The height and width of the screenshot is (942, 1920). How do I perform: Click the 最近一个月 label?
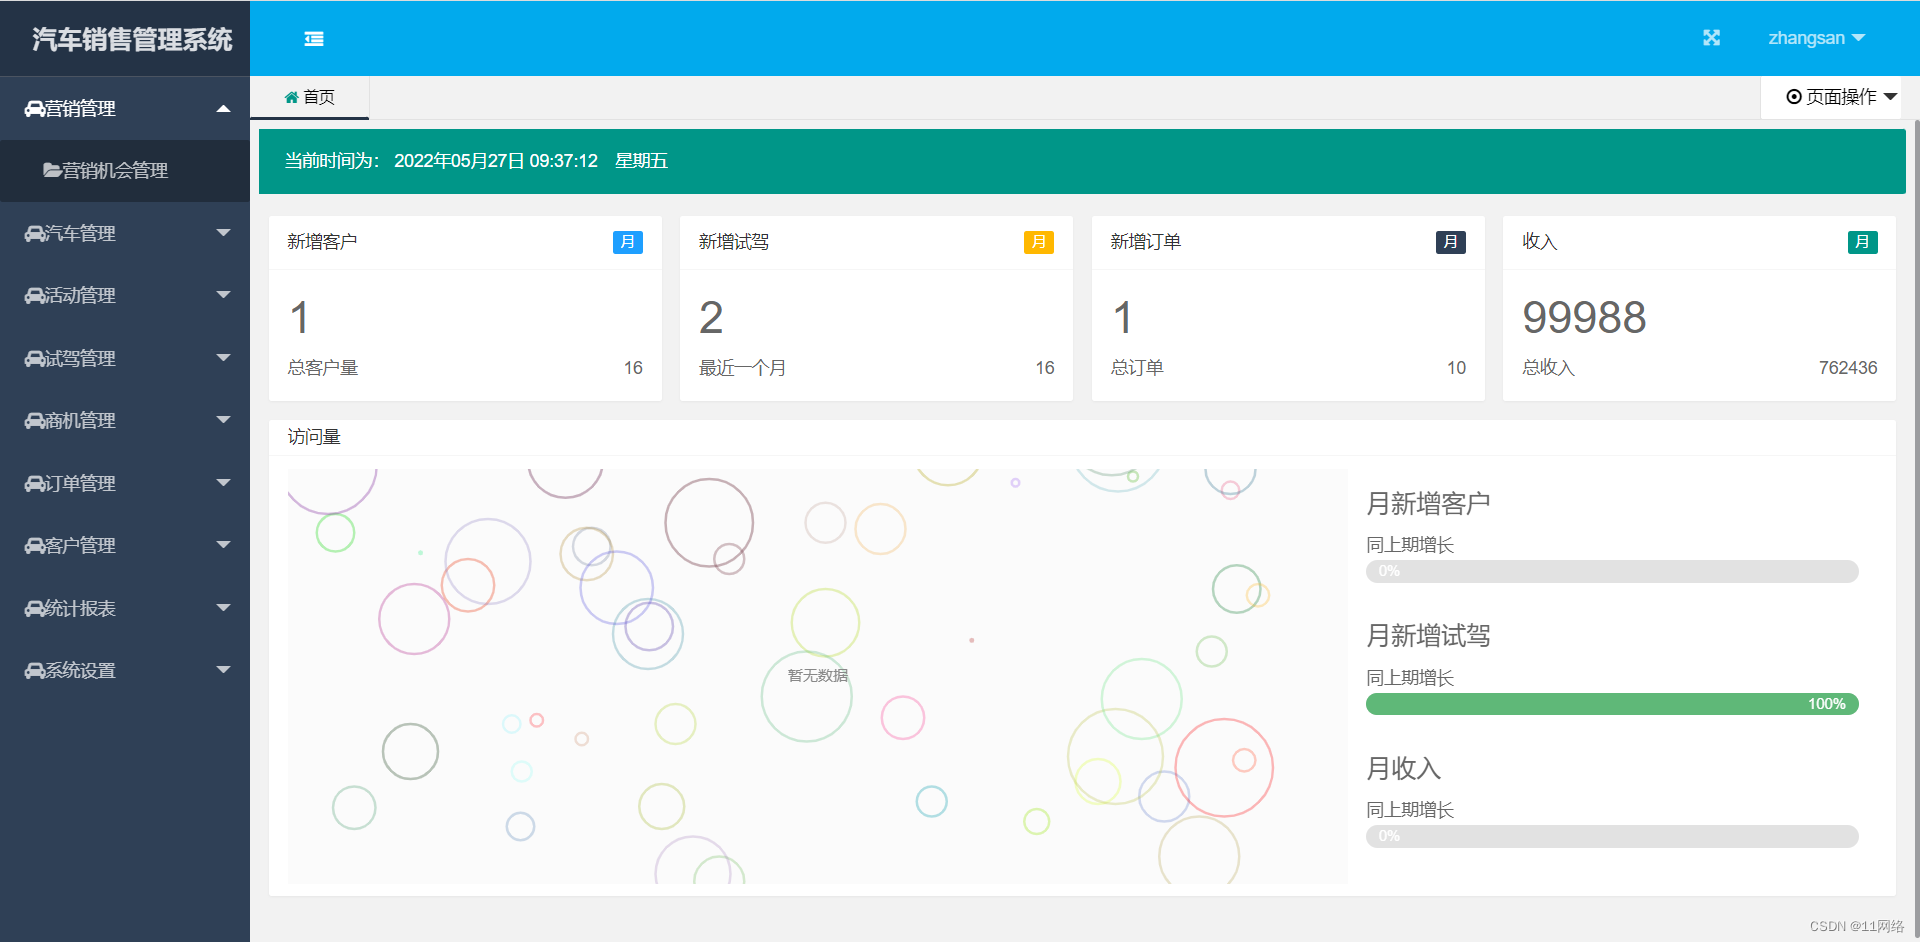point(742,368)
